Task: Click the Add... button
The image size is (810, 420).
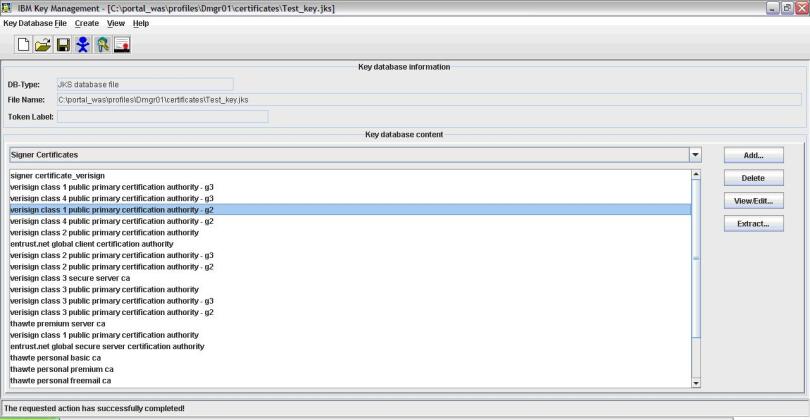Action: tap(754, 155)
